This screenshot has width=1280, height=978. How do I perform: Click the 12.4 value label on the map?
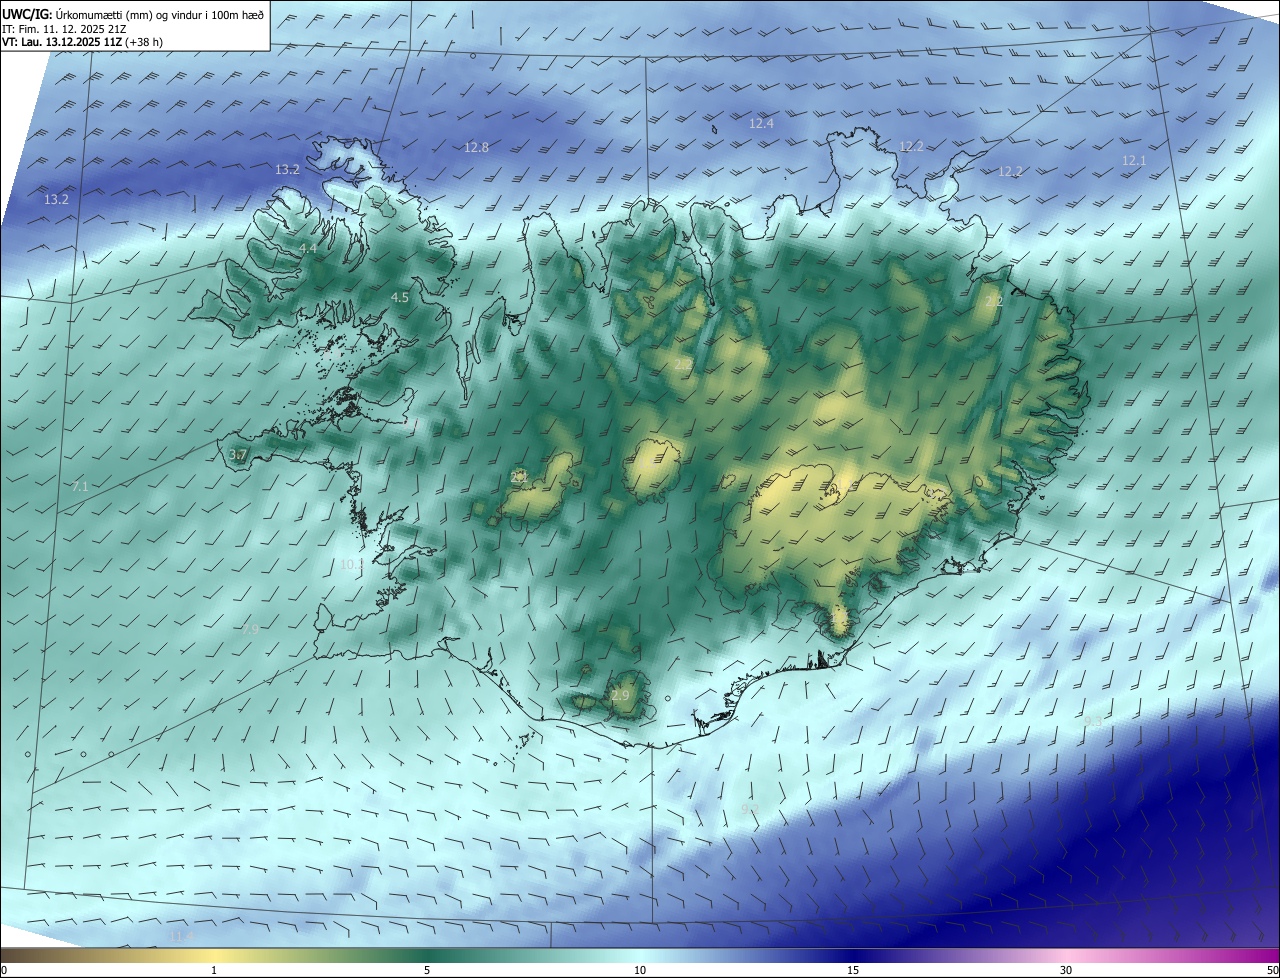coord(761,123)
